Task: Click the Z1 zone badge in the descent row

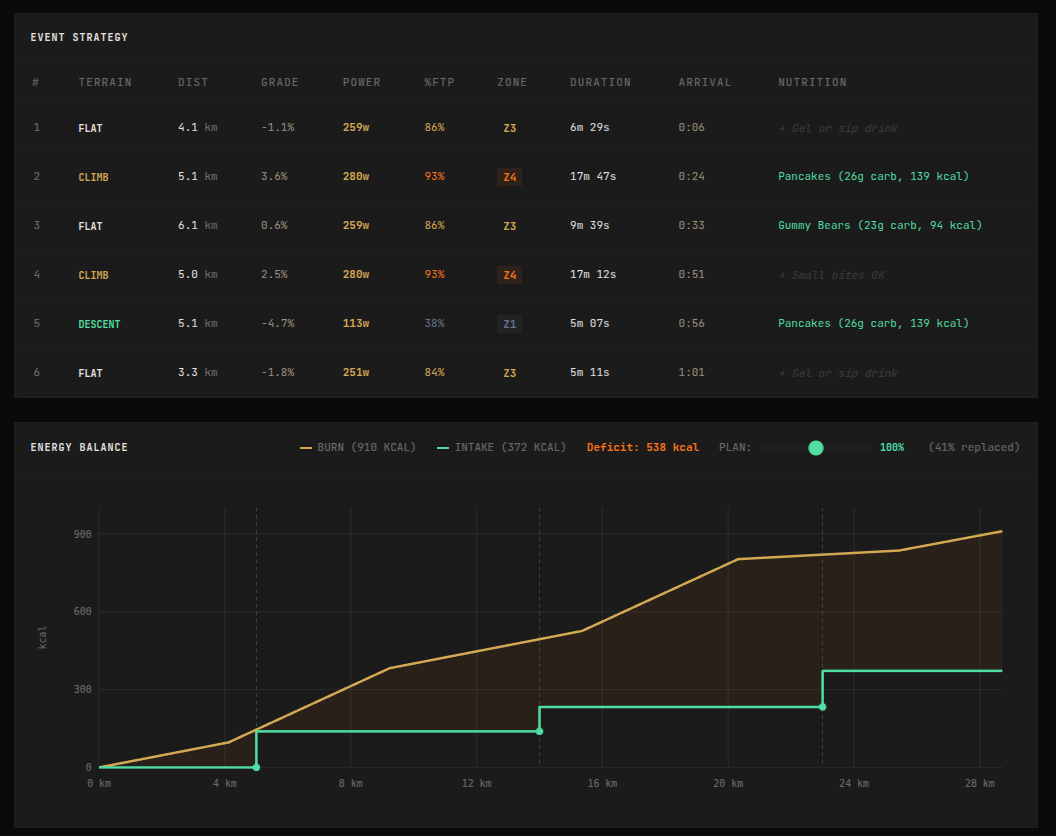Action: pos(509,324)
